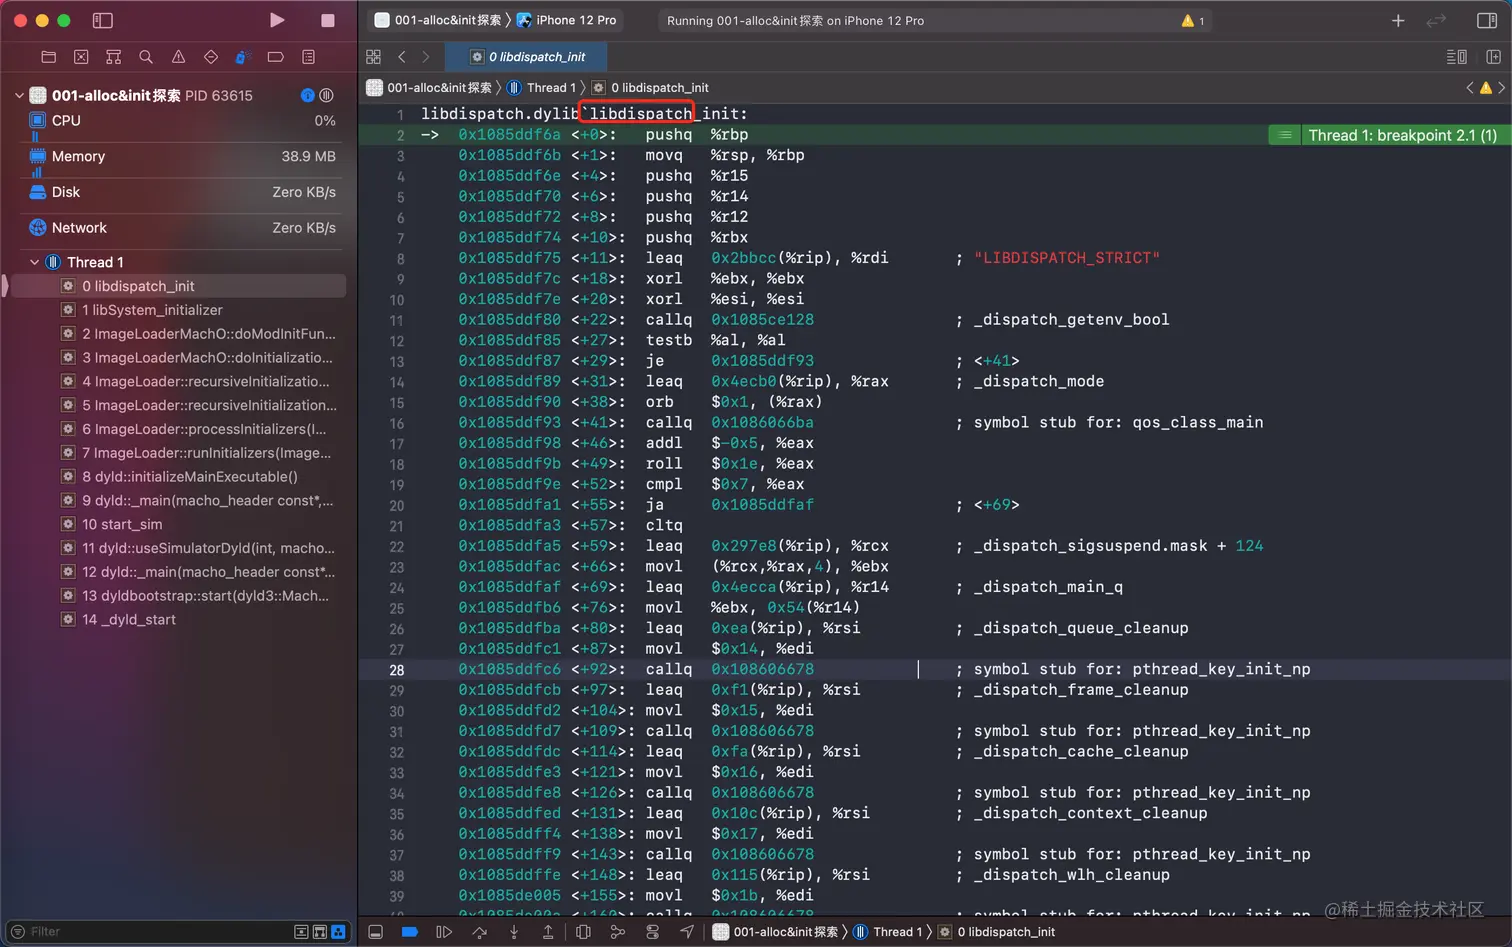Stop the running application
Viewport: 1512px width, 947px height.
[327, 20]
